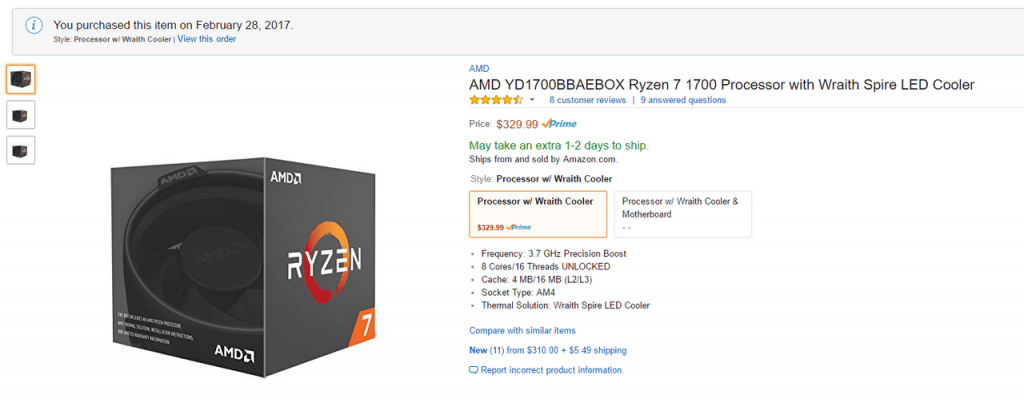The width and height of the screenshot is (1024, 399).
Task: Choose Processor w/ Wraith Cooler & Motherboard style
Action: pyautogui.click(x=683, y=214)
